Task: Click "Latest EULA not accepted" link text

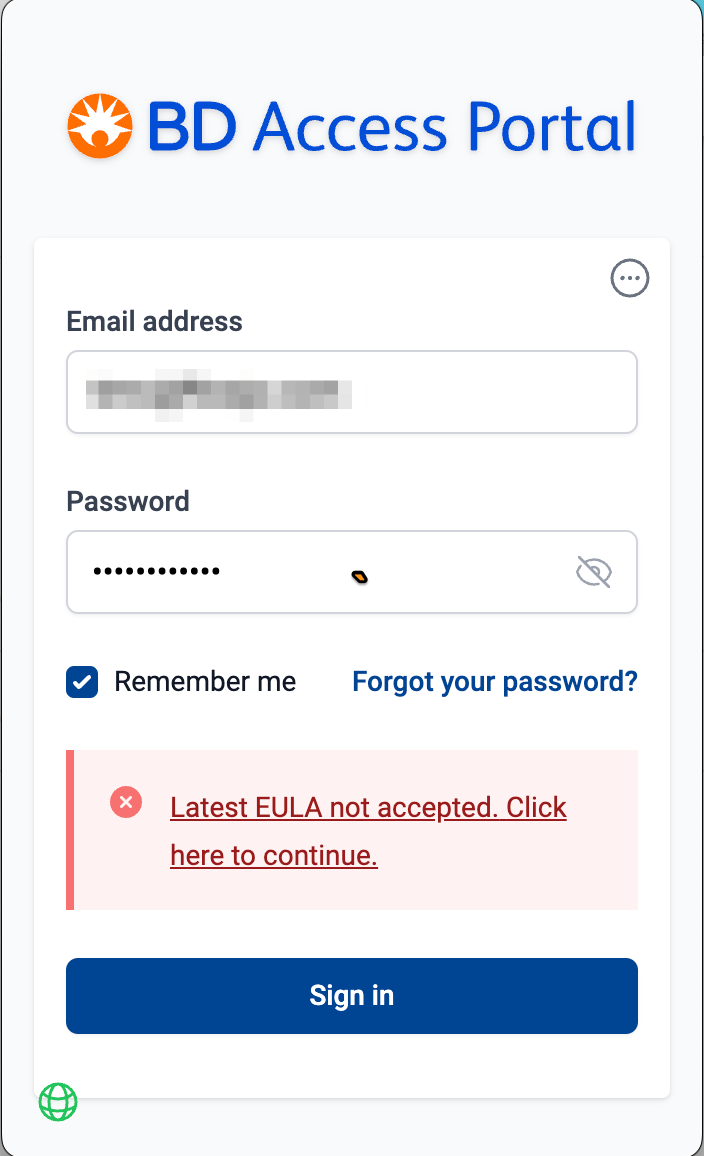Action: tap(368, 807)
